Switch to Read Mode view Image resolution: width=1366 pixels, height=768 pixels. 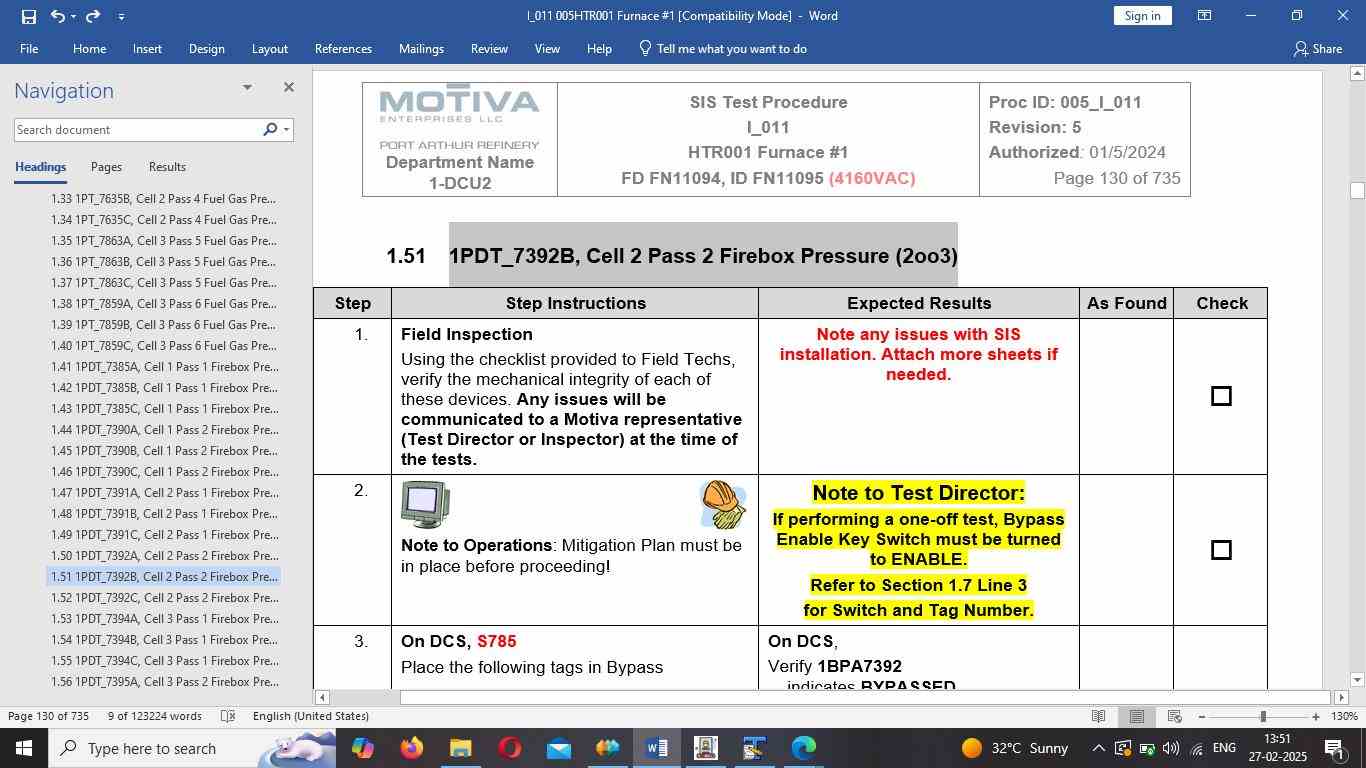tap(1098, 717)
